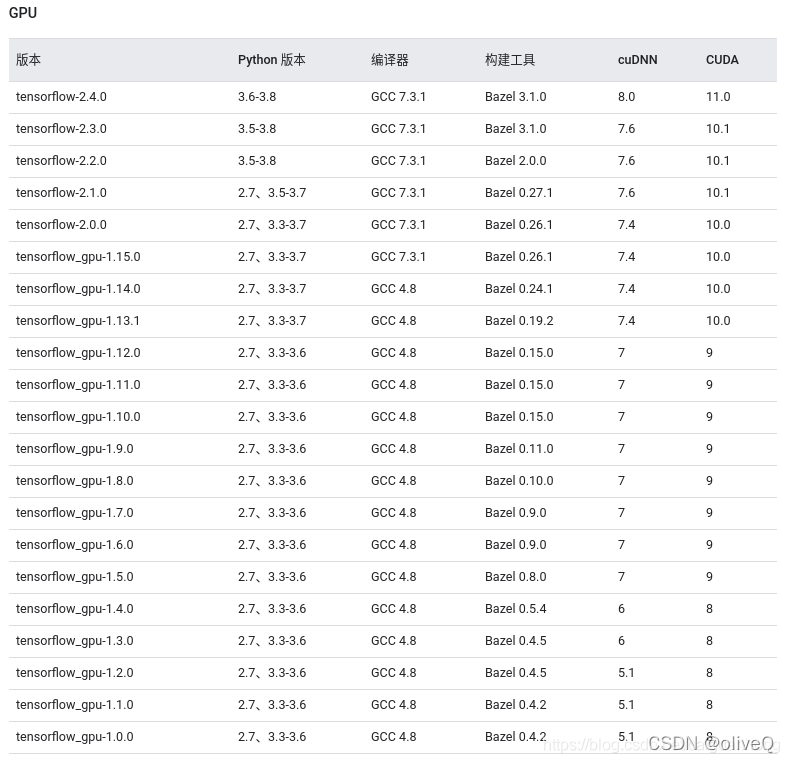Click the GPU heading above the table
The height and width of the screenshot is (763, 789).
click(x=23, y=13)
